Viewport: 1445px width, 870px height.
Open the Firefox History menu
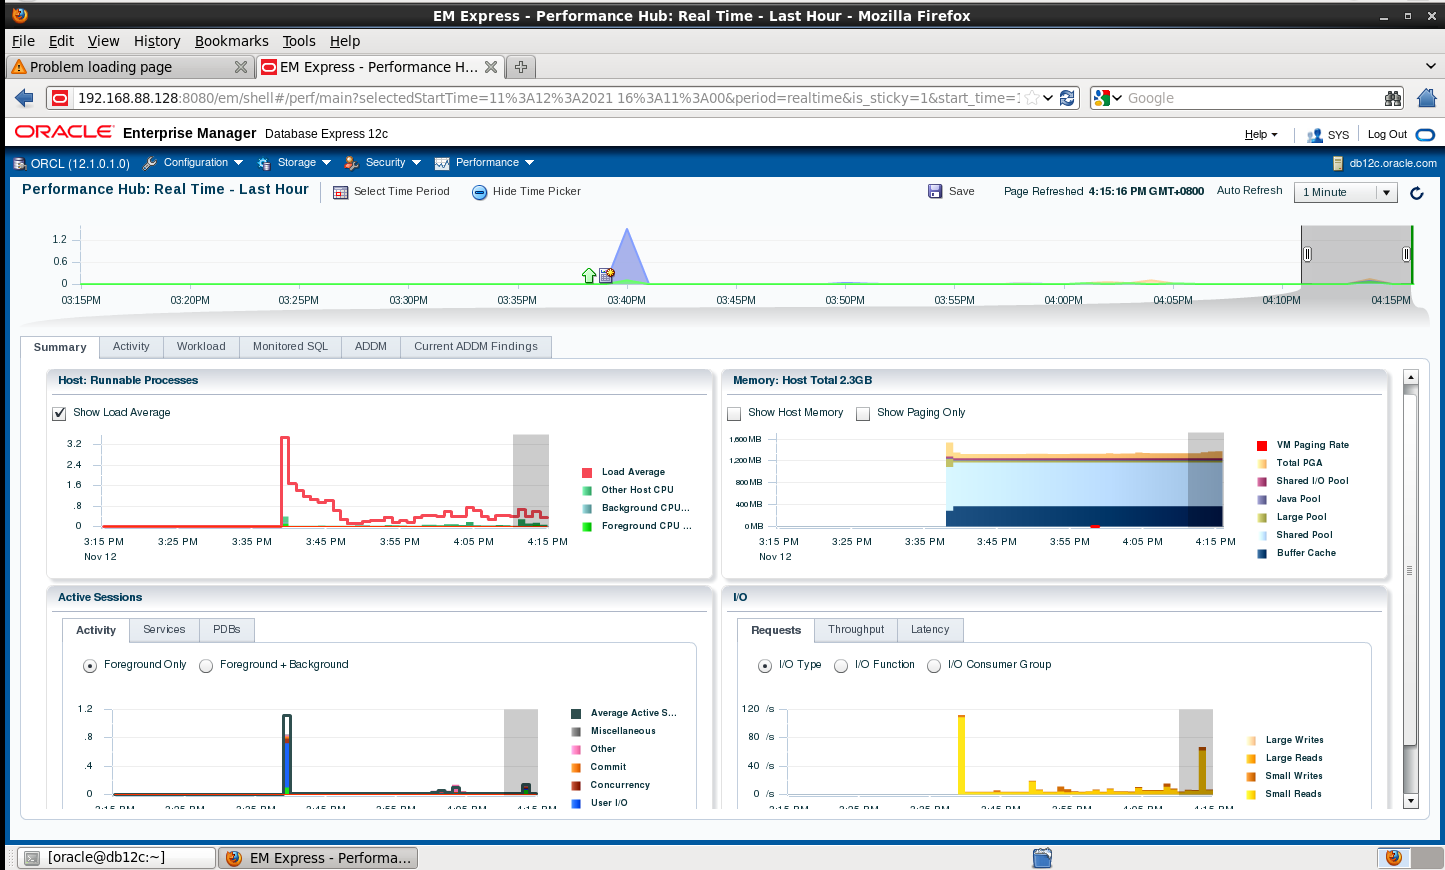(157, 41)
